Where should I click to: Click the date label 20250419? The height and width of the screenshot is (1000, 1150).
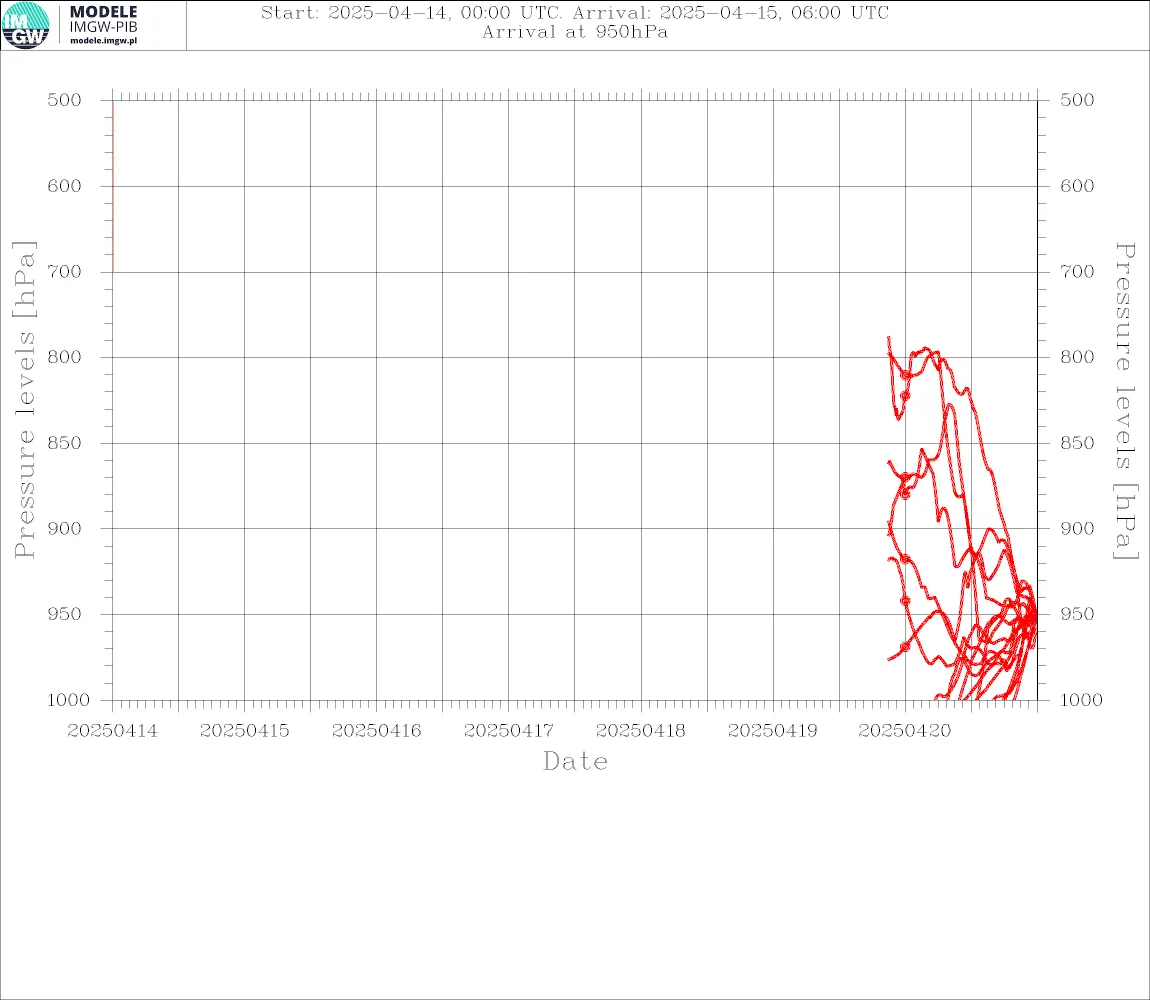tap(772, 731)
